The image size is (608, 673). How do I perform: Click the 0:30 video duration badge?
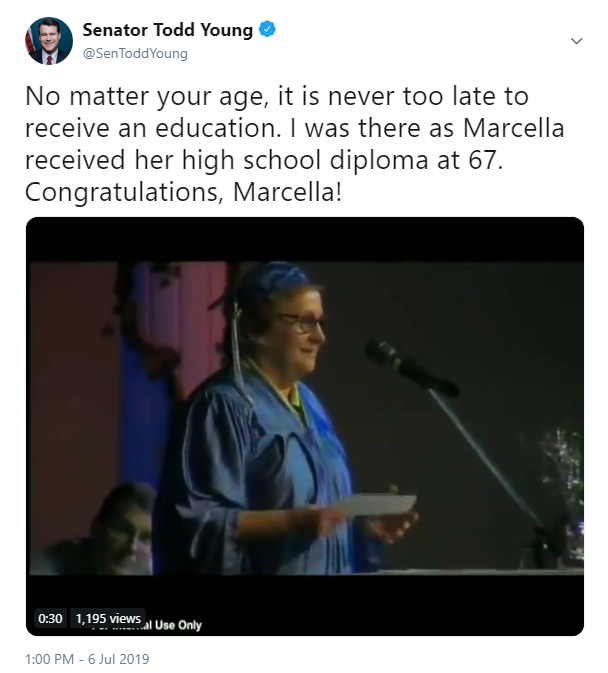click(50, 618)
